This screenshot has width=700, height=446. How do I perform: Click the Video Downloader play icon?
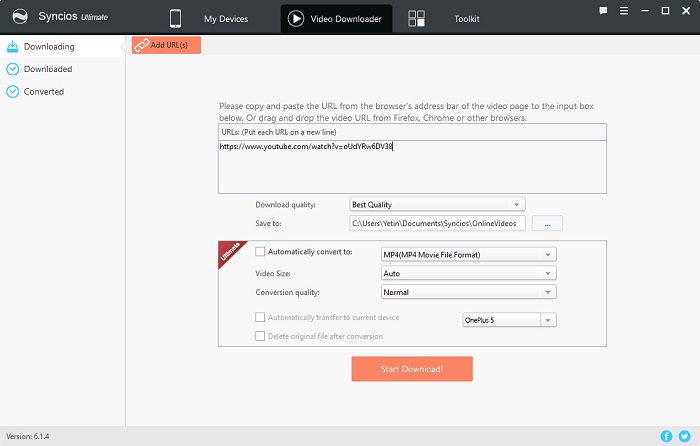pos(296,19)
